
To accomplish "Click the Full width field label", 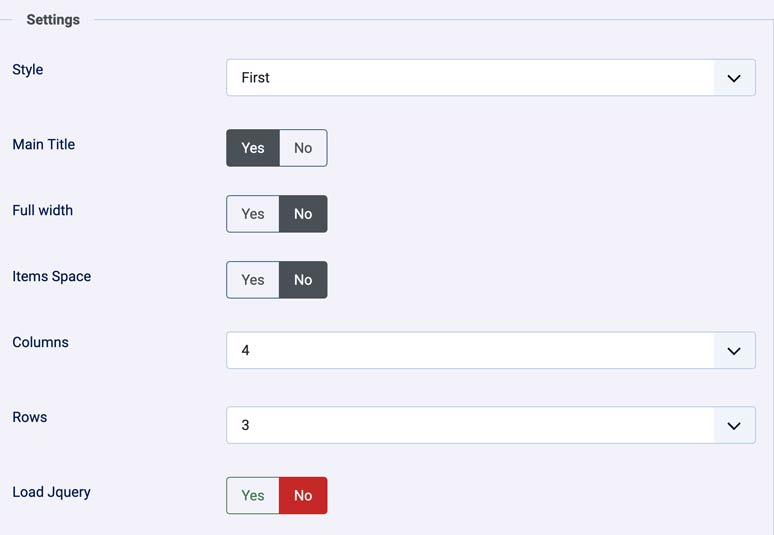I will coord(43,210).
